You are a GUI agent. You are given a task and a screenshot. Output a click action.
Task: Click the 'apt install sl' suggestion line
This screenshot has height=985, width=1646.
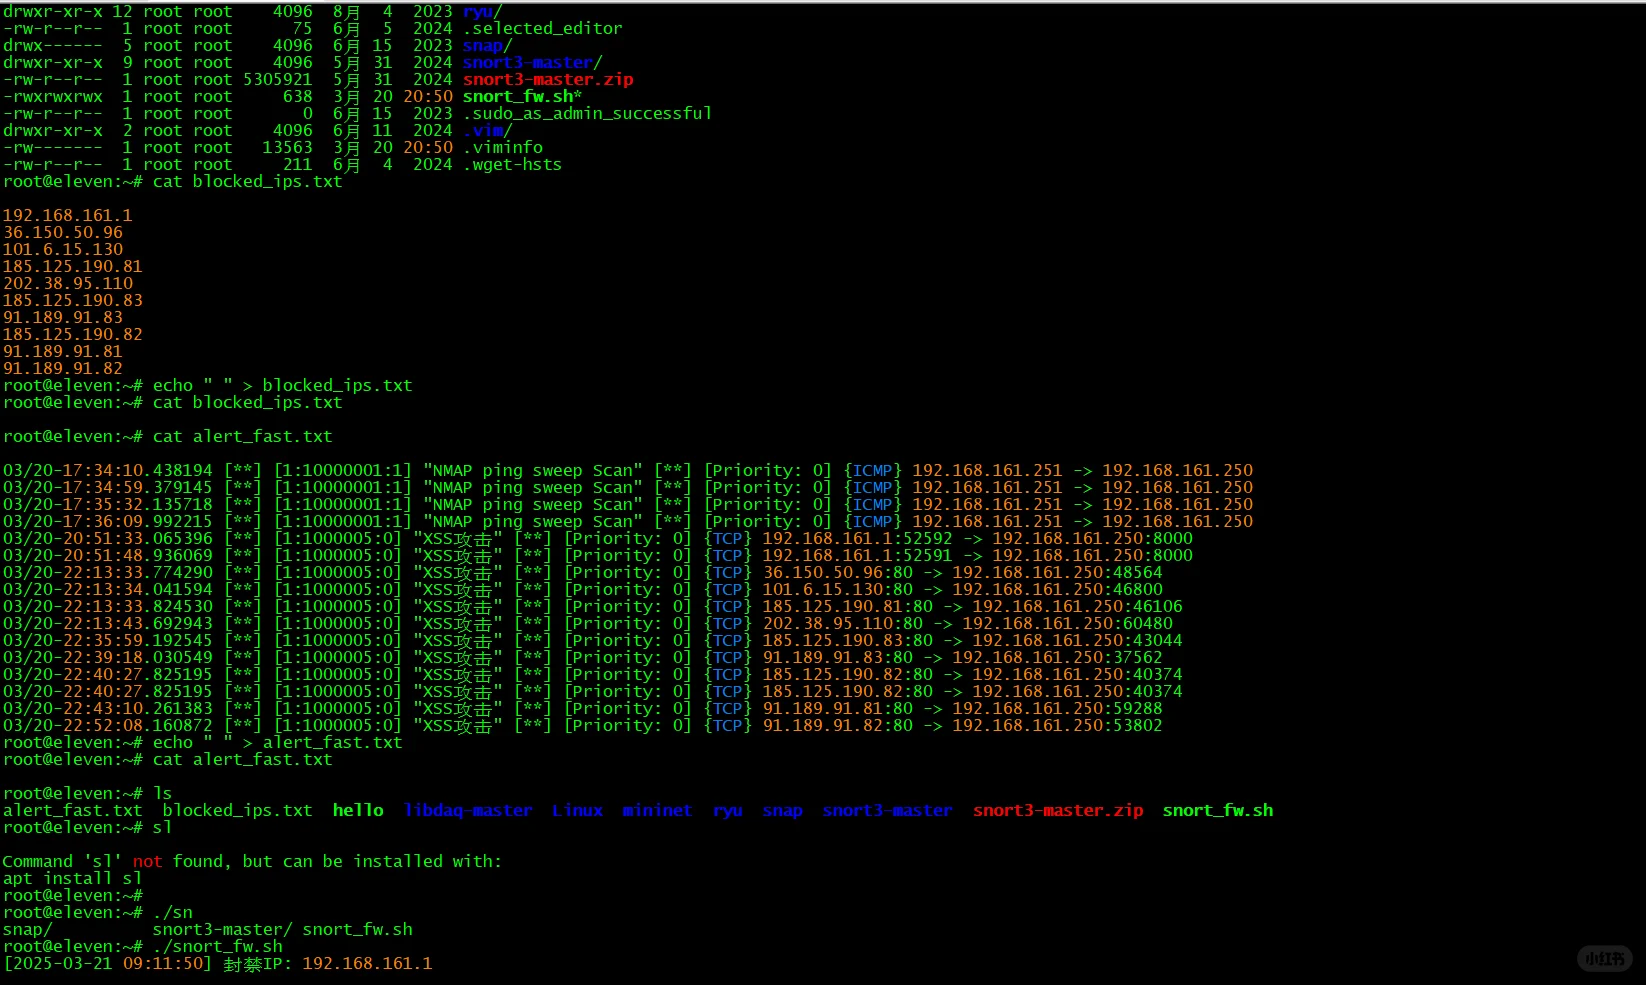point(72,878)
